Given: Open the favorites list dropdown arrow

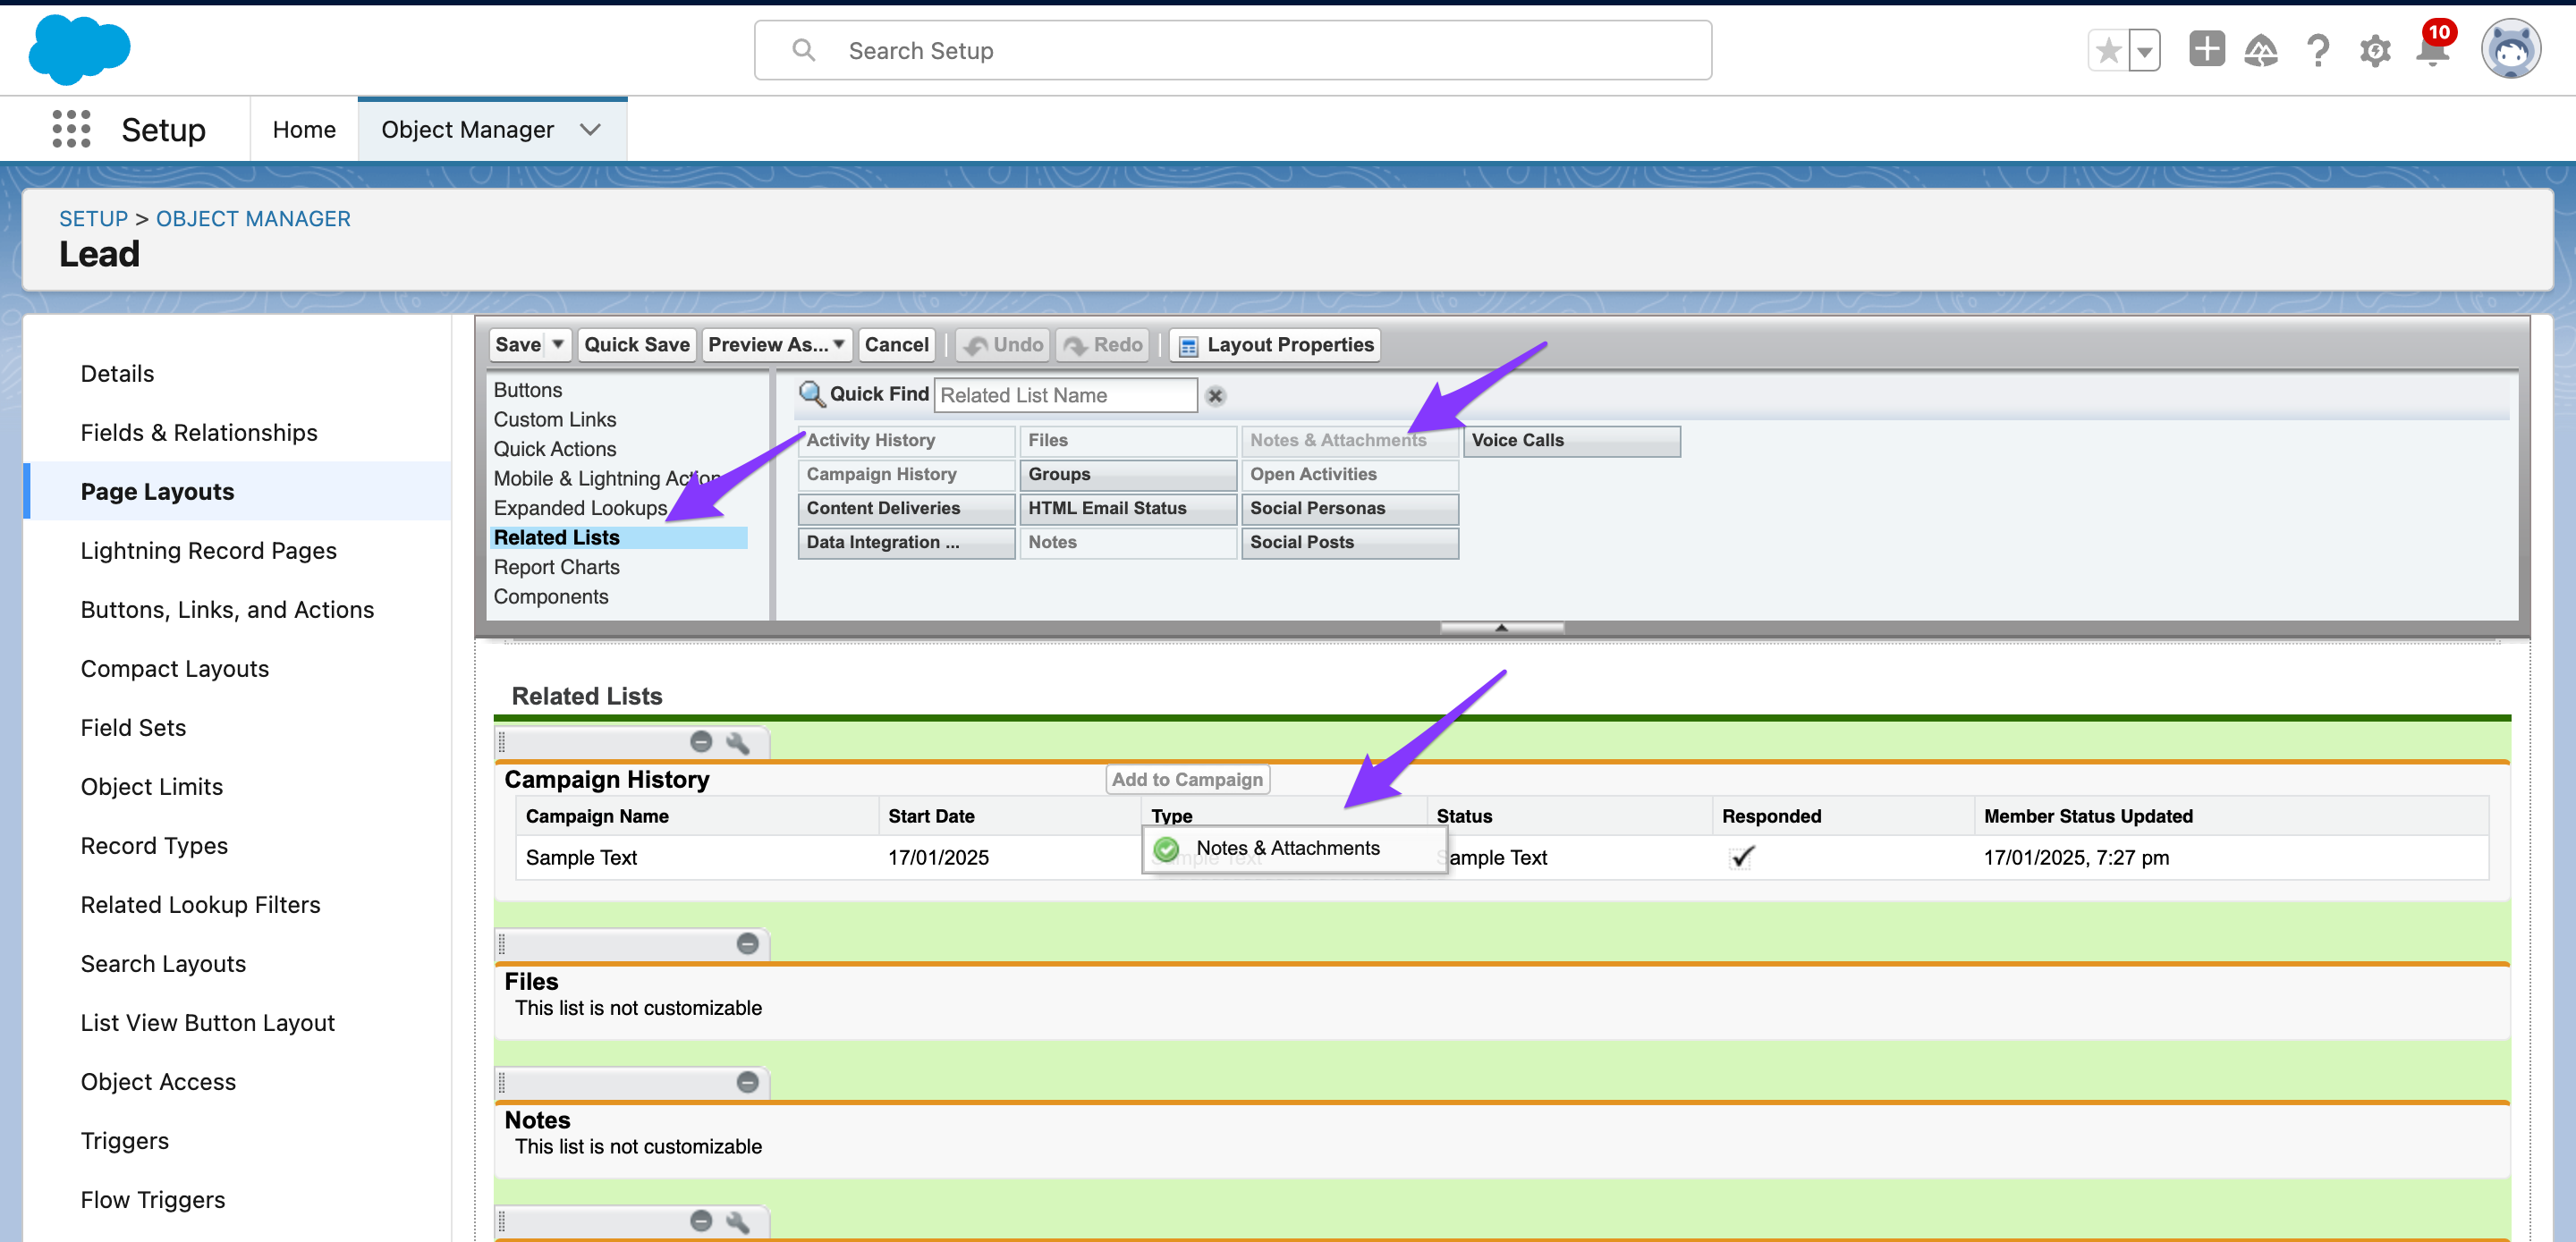Looking at the screenshot, I should (x=2144, y=51).
